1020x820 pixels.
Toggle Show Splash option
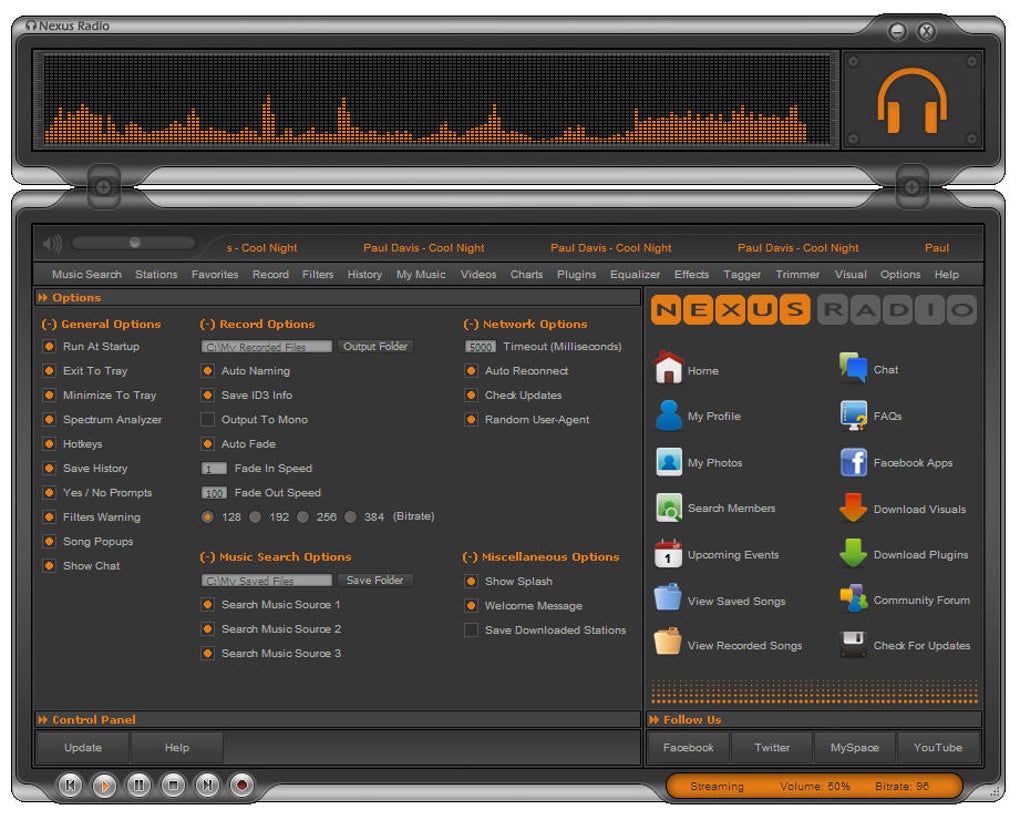471,581
